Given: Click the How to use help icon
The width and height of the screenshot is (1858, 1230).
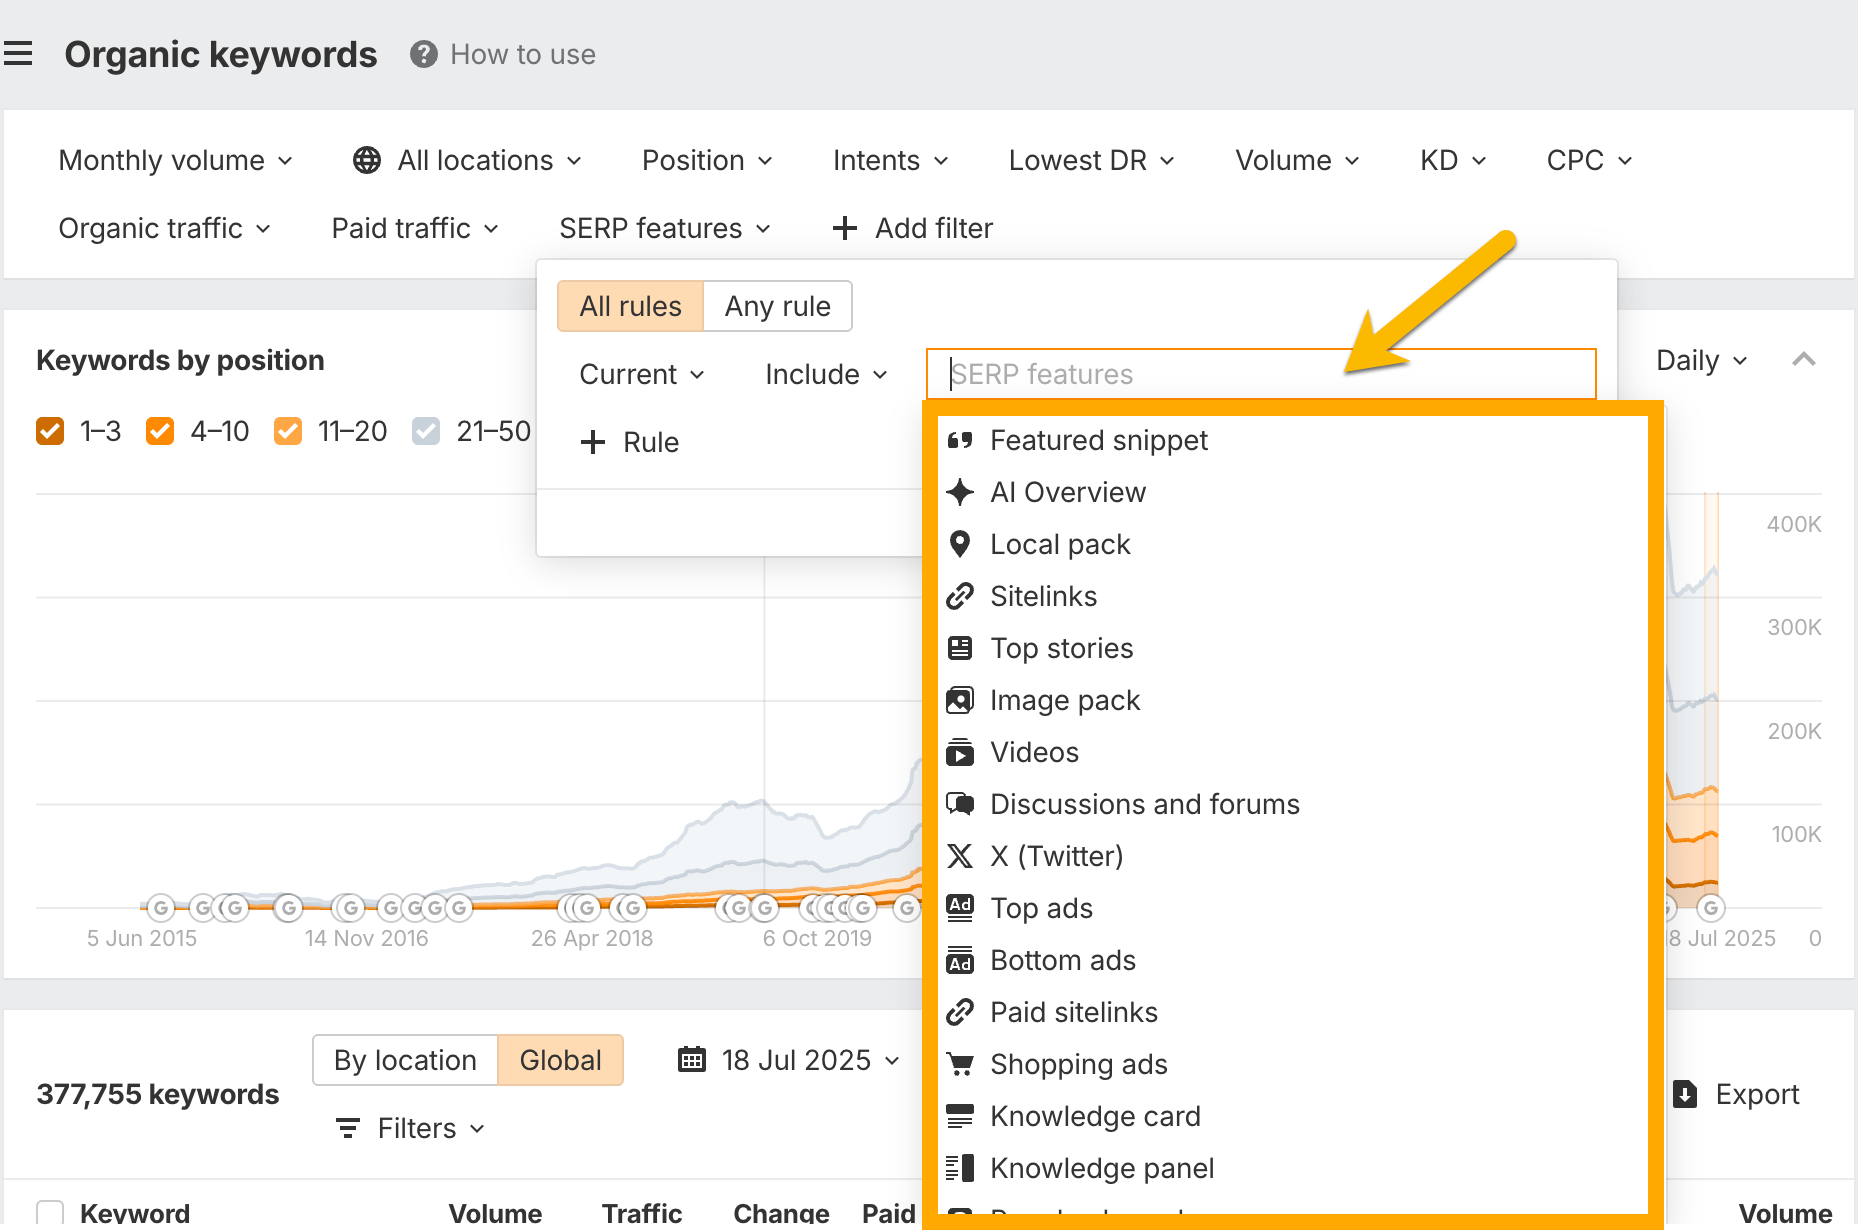Looking at the screenshot, I should pos(423,54).
